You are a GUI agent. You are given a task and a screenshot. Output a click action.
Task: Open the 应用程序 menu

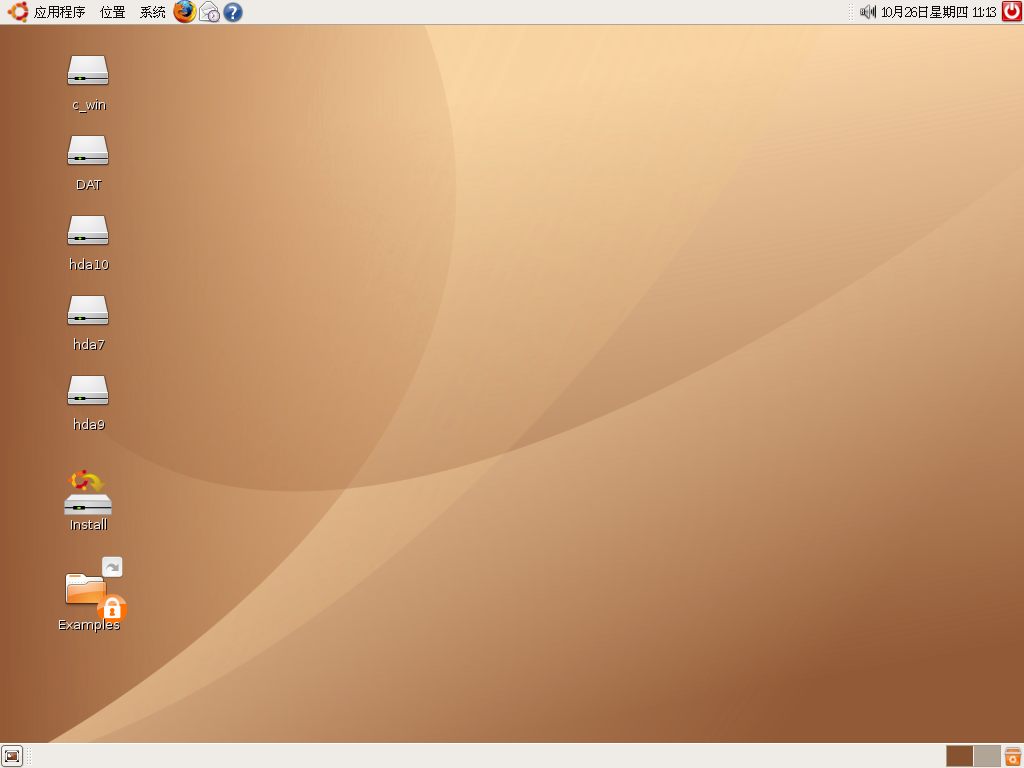[x=59, y=12]
